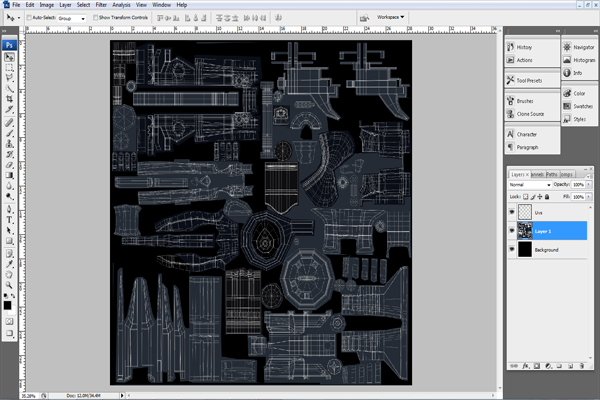Select the Move tool in toolbox
600x400 pixels.
point(10,57)
